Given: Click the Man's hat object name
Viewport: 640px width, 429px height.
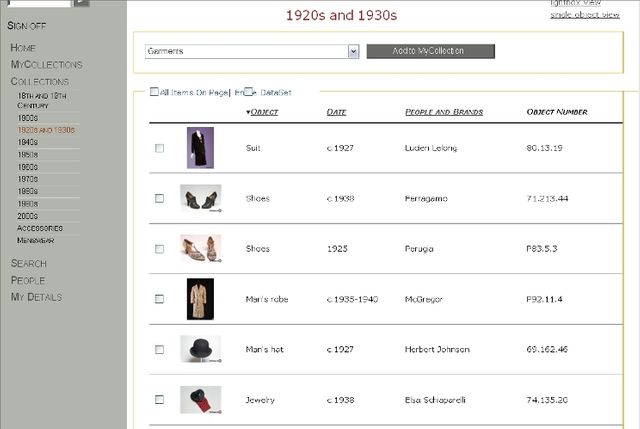Looking at the screenshot, I should 264,349.
